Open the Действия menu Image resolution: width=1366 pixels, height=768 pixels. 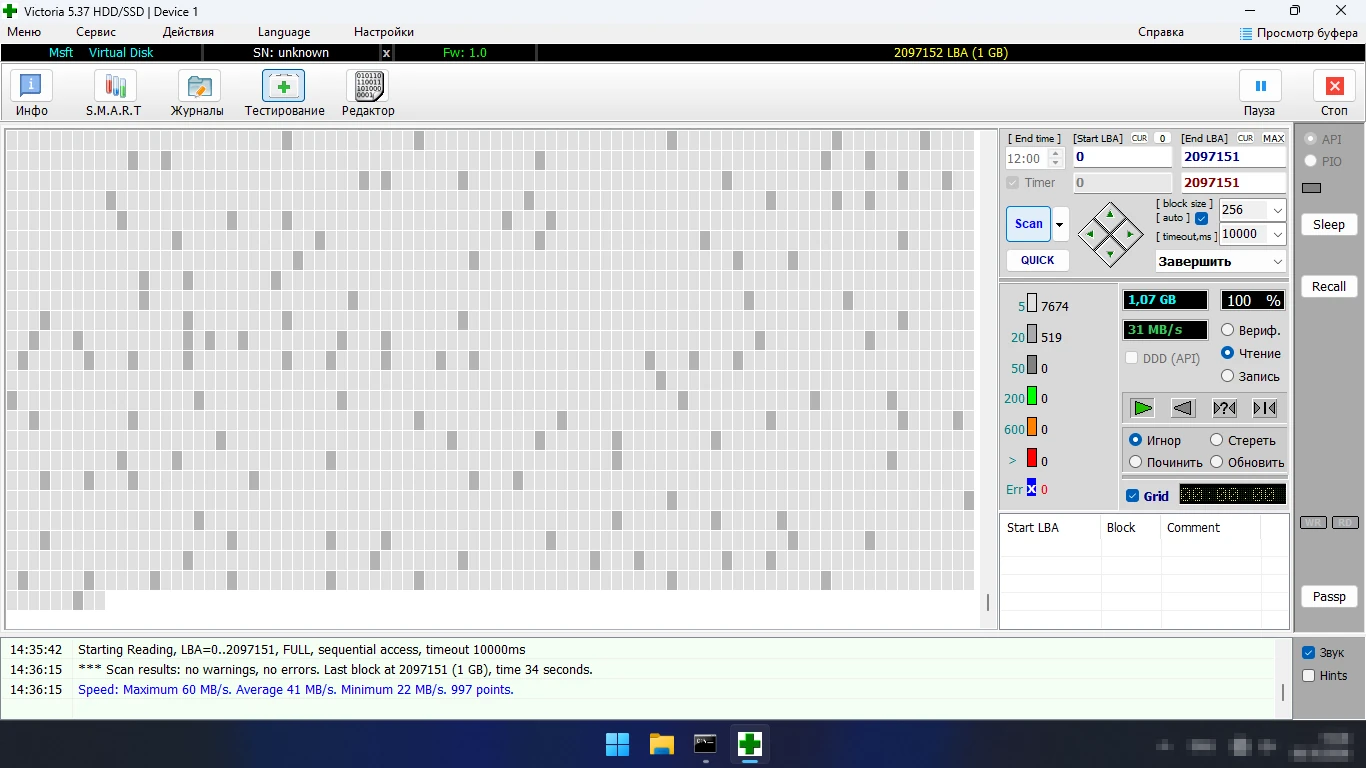(x=188, y=32)
